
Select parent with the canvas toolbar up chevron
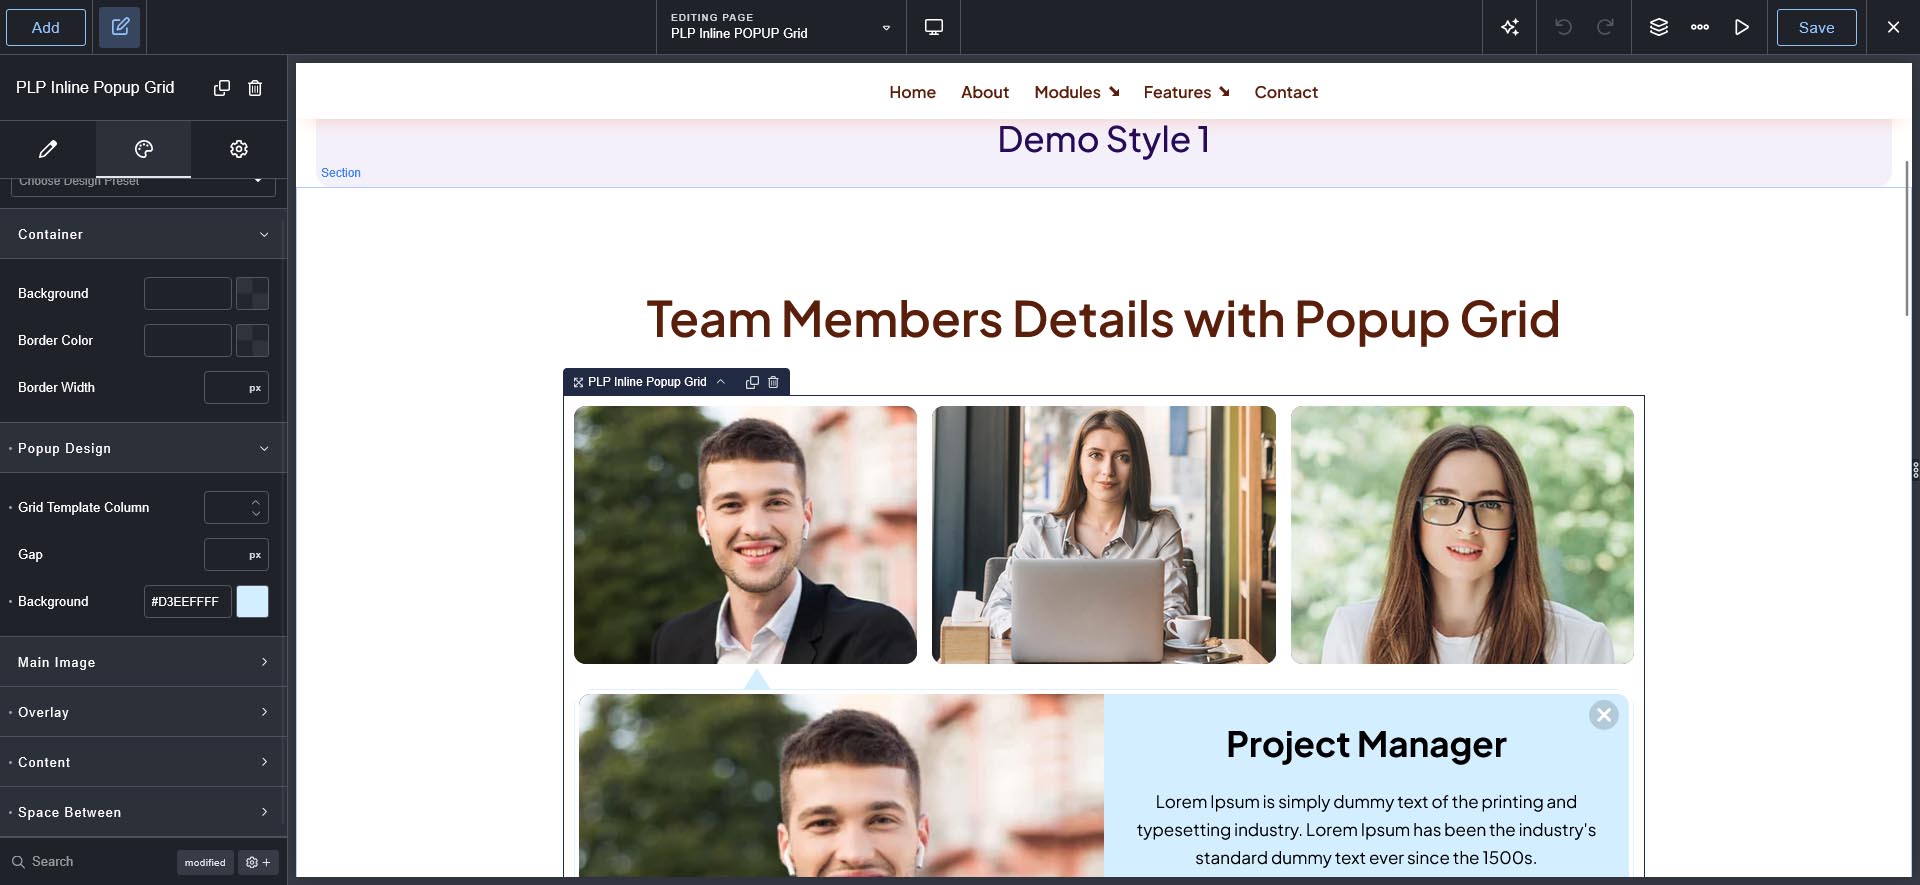pyautogui.click(x=720, y=382)
